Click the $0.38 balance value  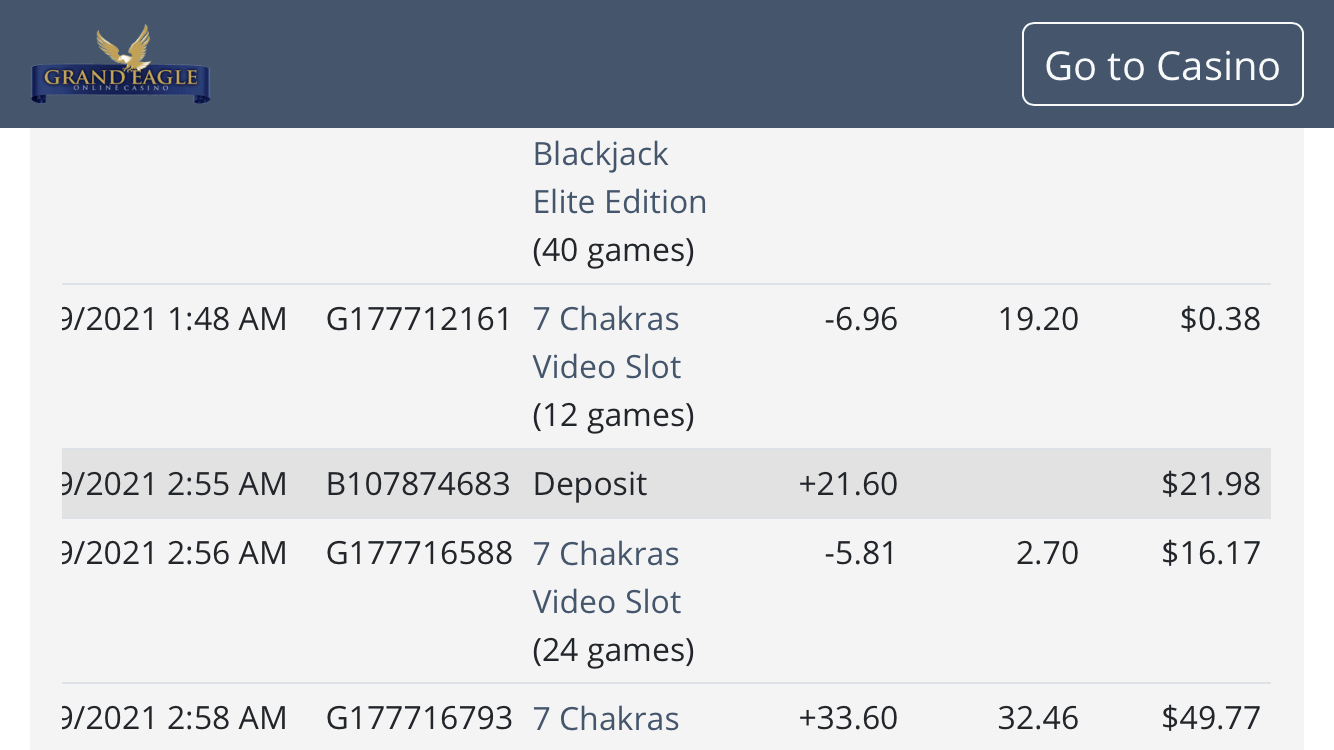click(x=1220, y=319)
